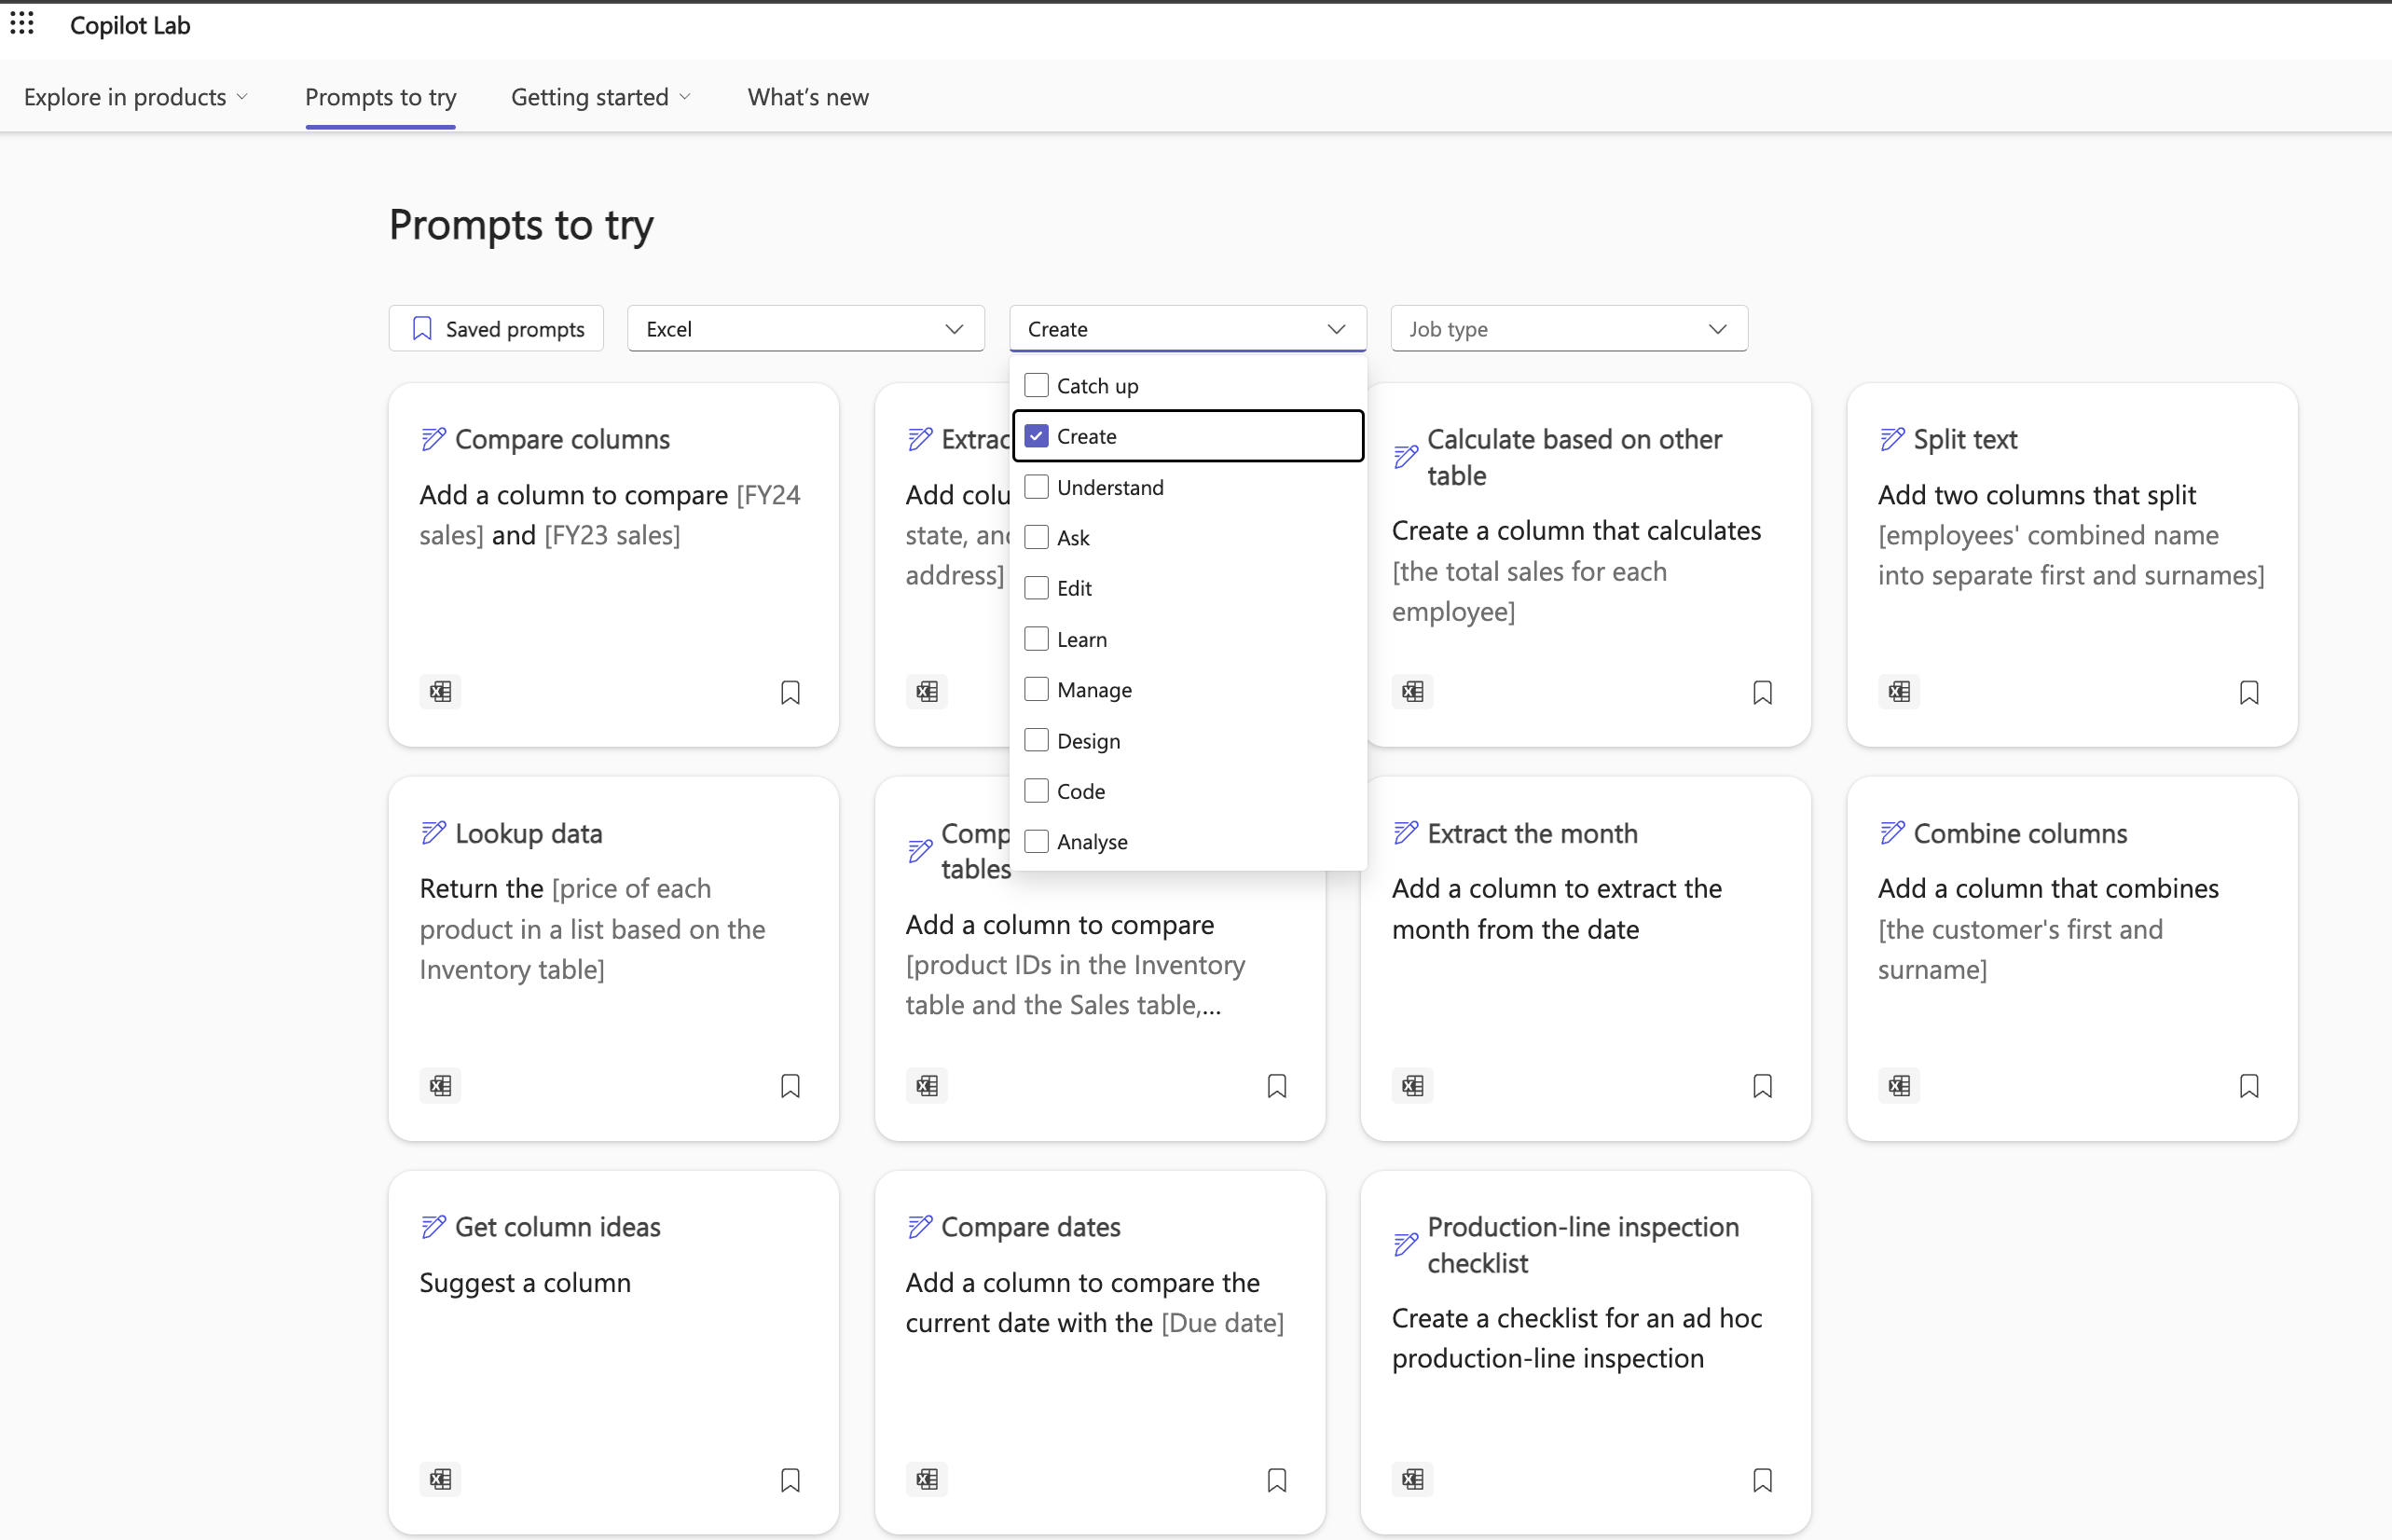The width and height of the screenshot is (2392, 1540).
Task: Expand the Explore in products menu
Action: [x=136, y=97]
